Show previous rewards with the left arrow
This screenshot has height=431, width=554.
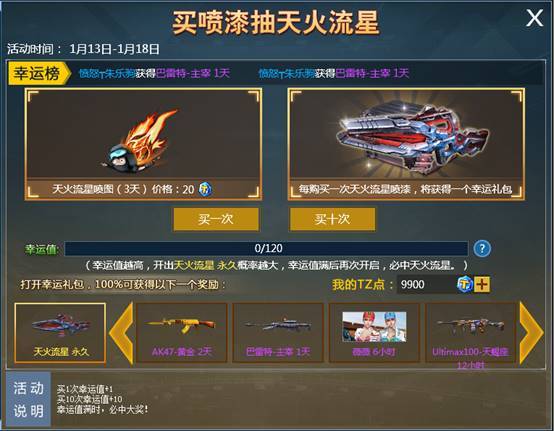pyautogui.click(x=122, y=333)
